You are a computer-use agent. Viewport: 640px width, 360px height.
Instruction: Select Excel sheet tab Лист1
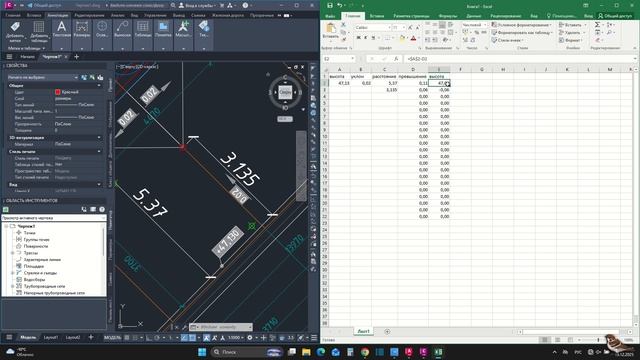pos(363,331)
